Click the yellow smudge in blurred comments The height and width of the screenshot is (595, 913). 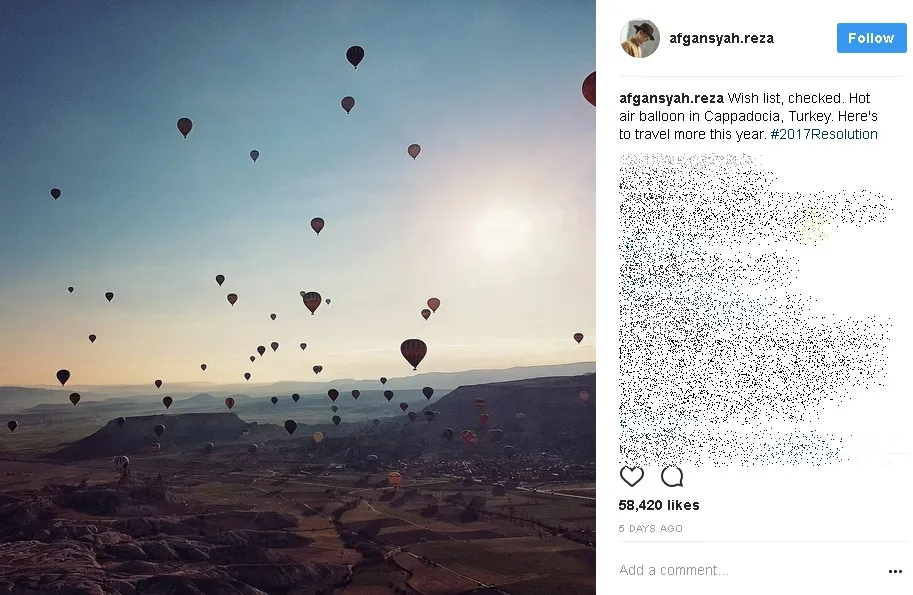click(x=815, y=228)
